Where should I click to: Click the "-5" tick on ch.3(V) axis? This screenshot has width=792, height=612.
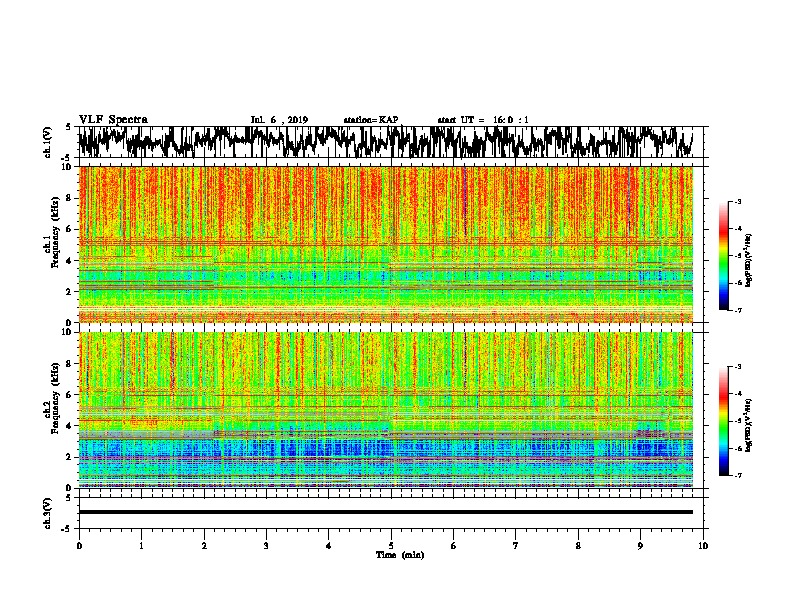67,529
